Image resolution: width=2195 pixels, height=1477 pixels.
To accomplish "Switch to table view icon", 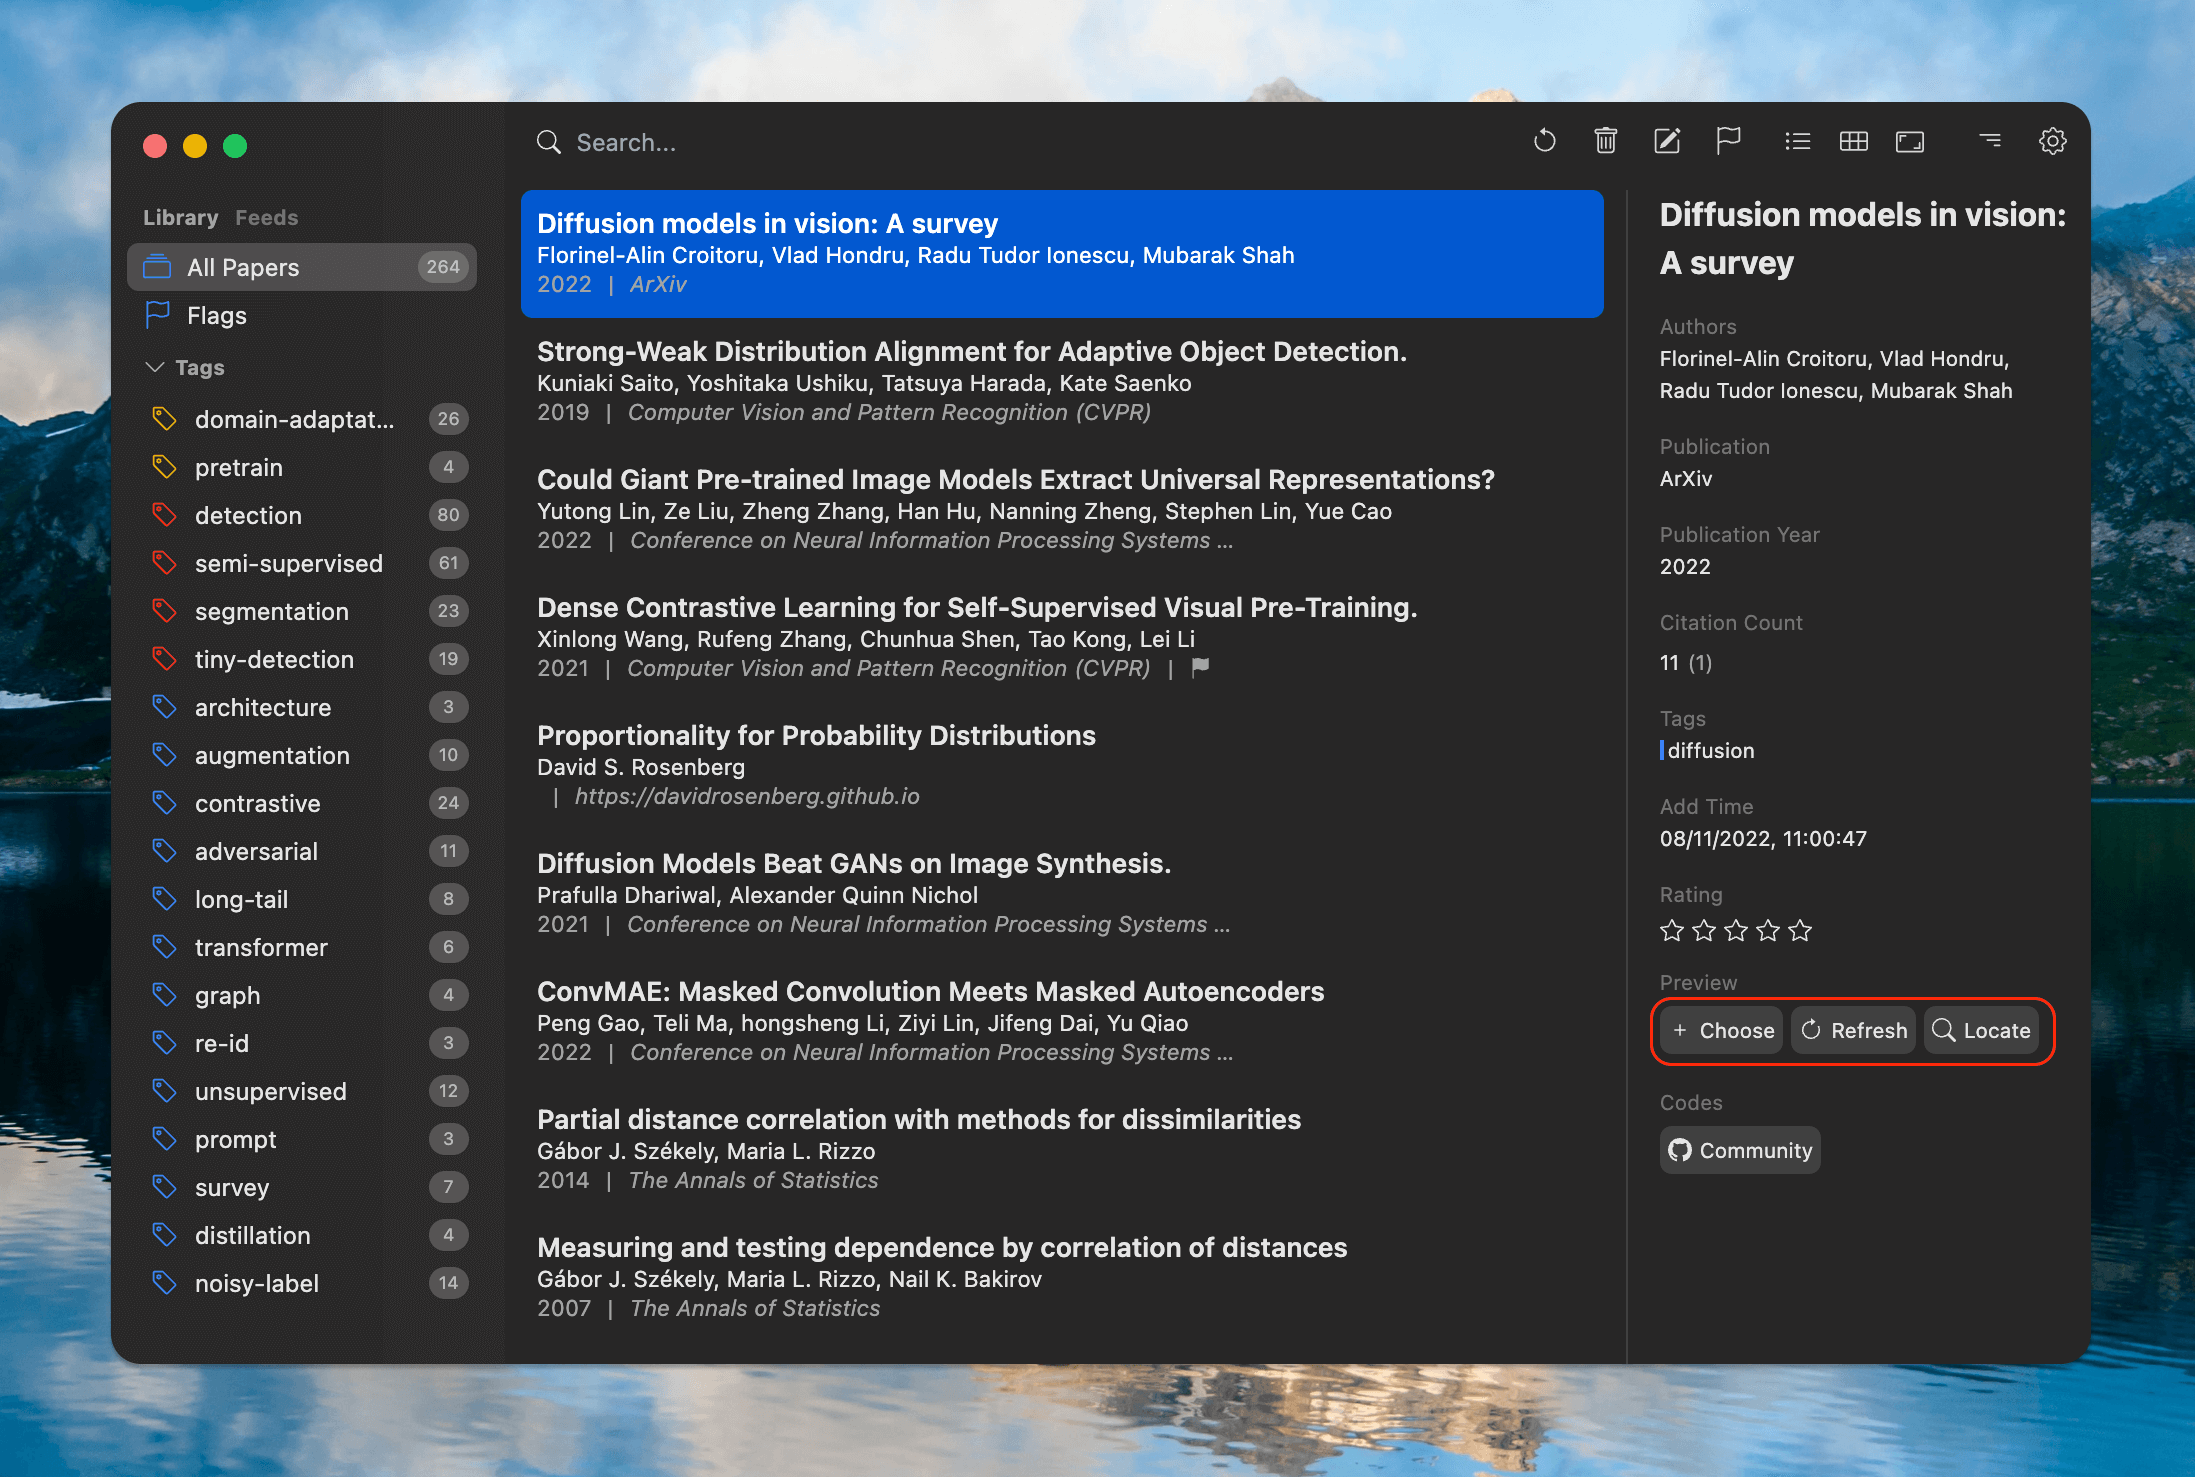I will pyautogui.click(x=1853, y=141).
